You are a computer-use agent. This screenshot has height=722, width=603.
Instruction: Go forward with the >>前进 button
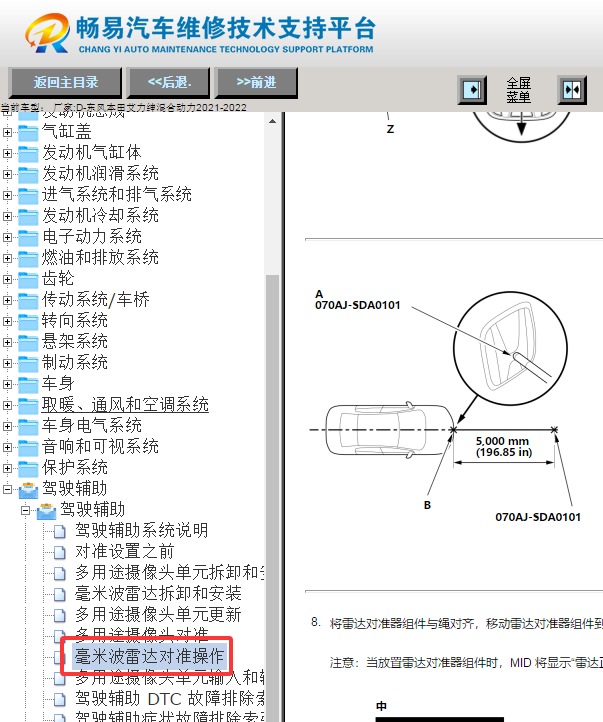coord(256,83)
